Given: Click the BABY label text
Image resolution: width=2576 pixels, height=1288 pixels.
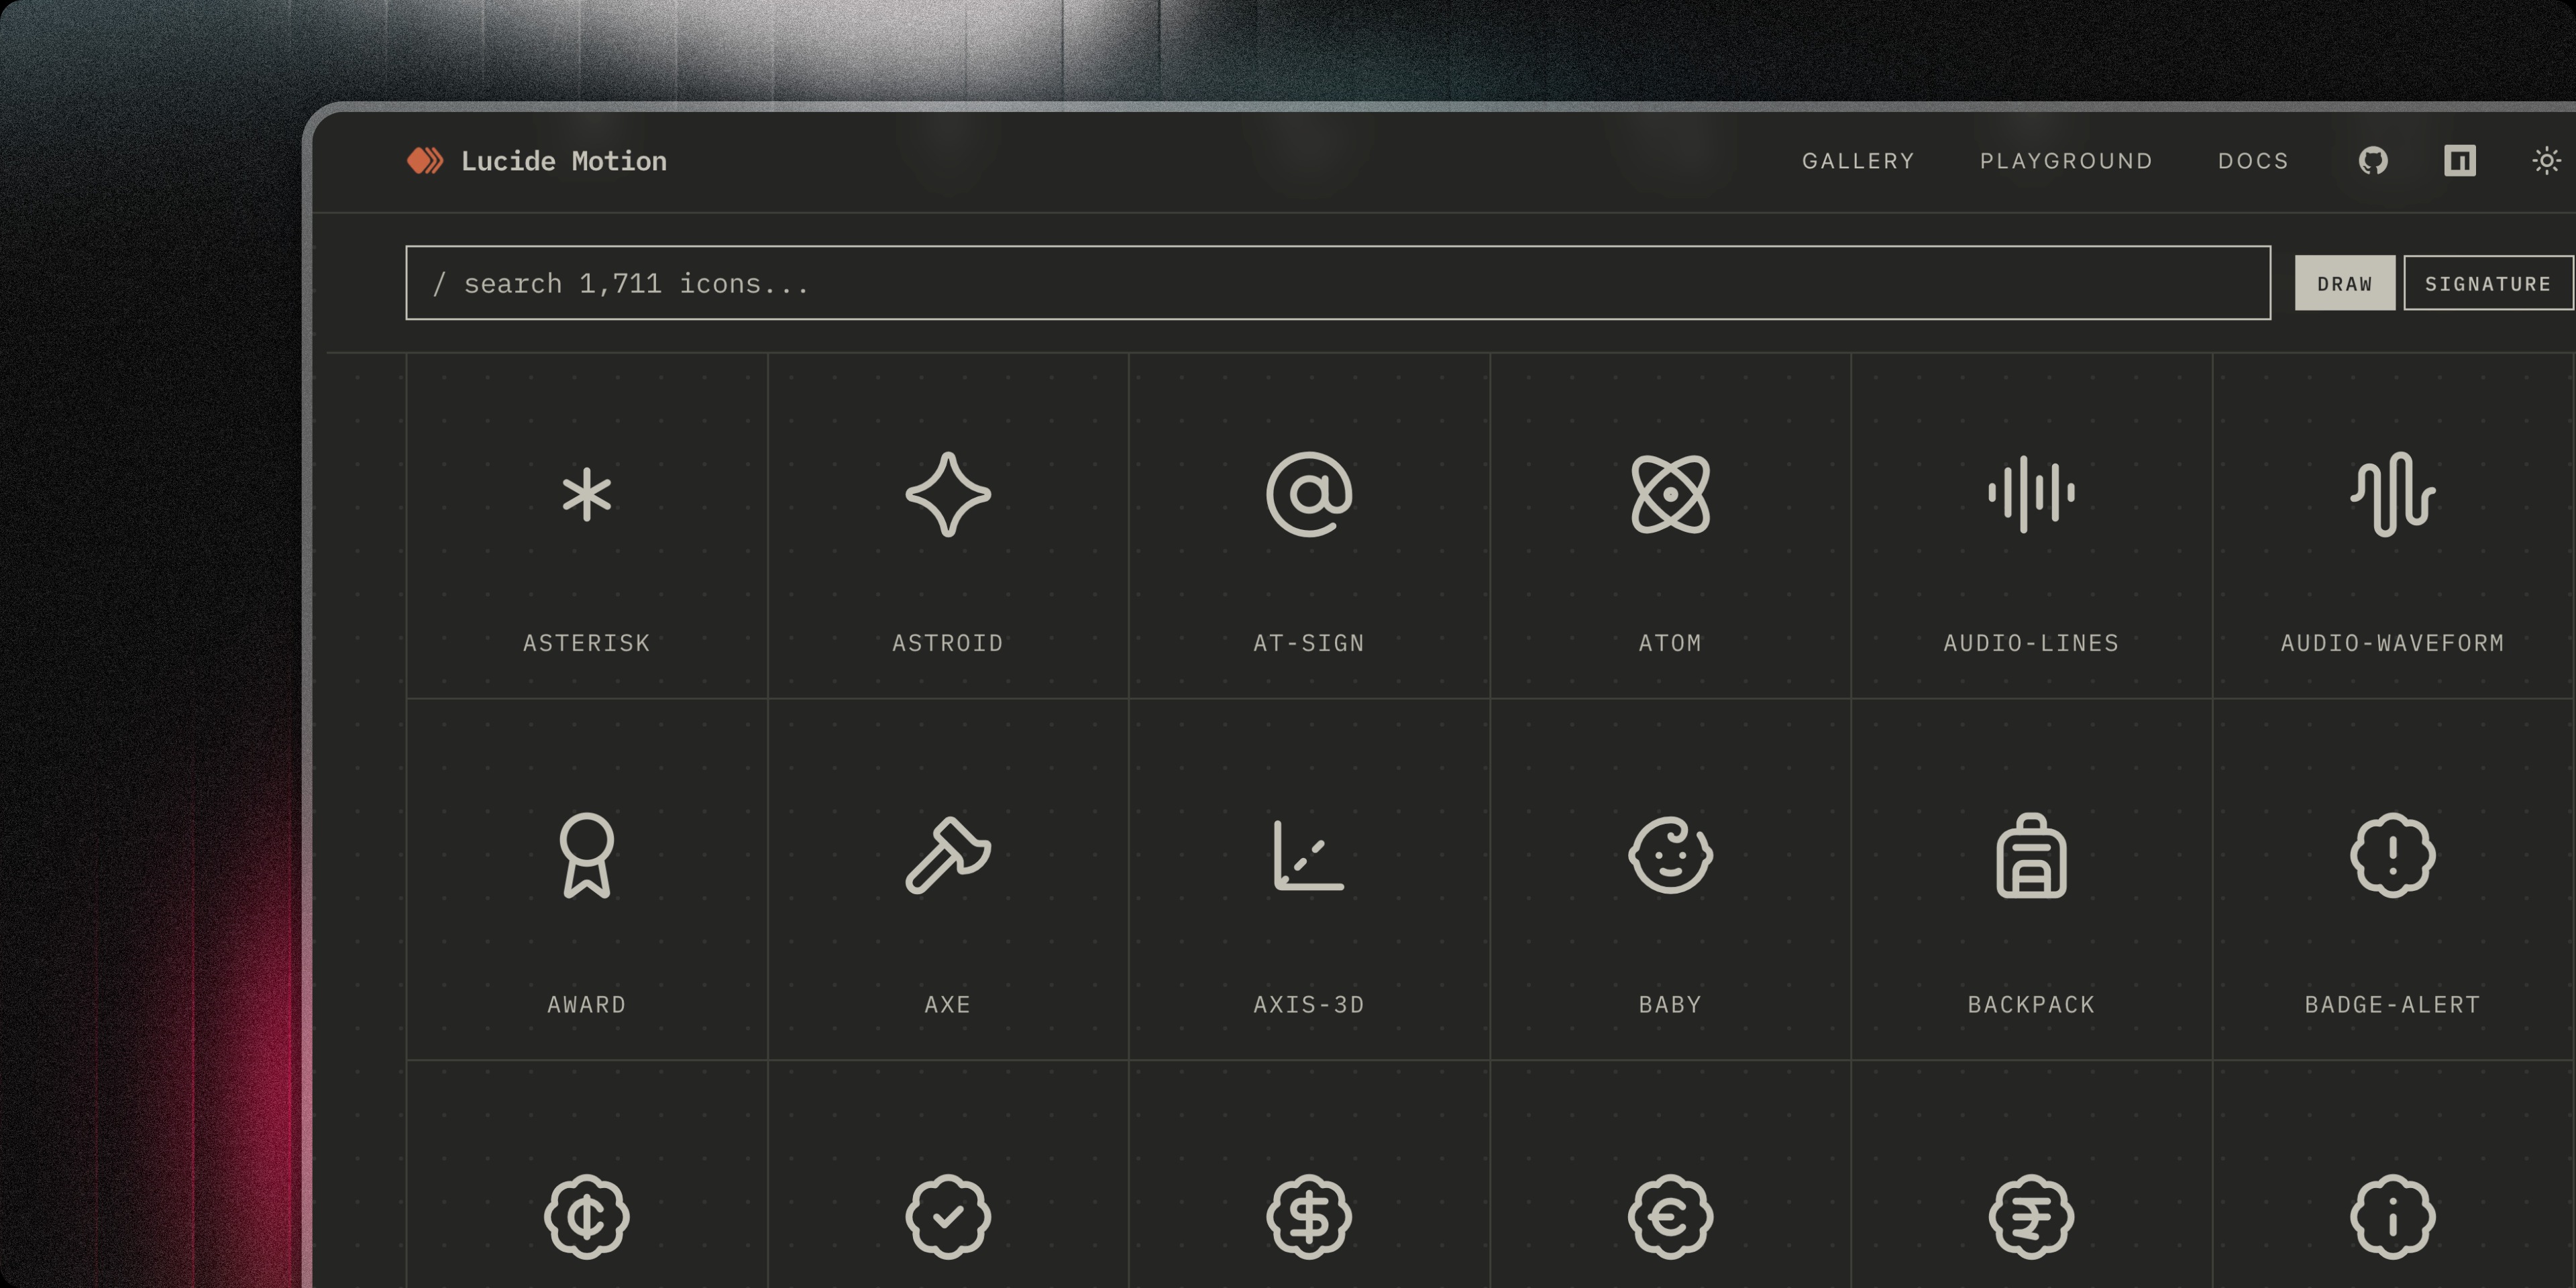Looking at the screenshot, I should pos(1670,1005).
